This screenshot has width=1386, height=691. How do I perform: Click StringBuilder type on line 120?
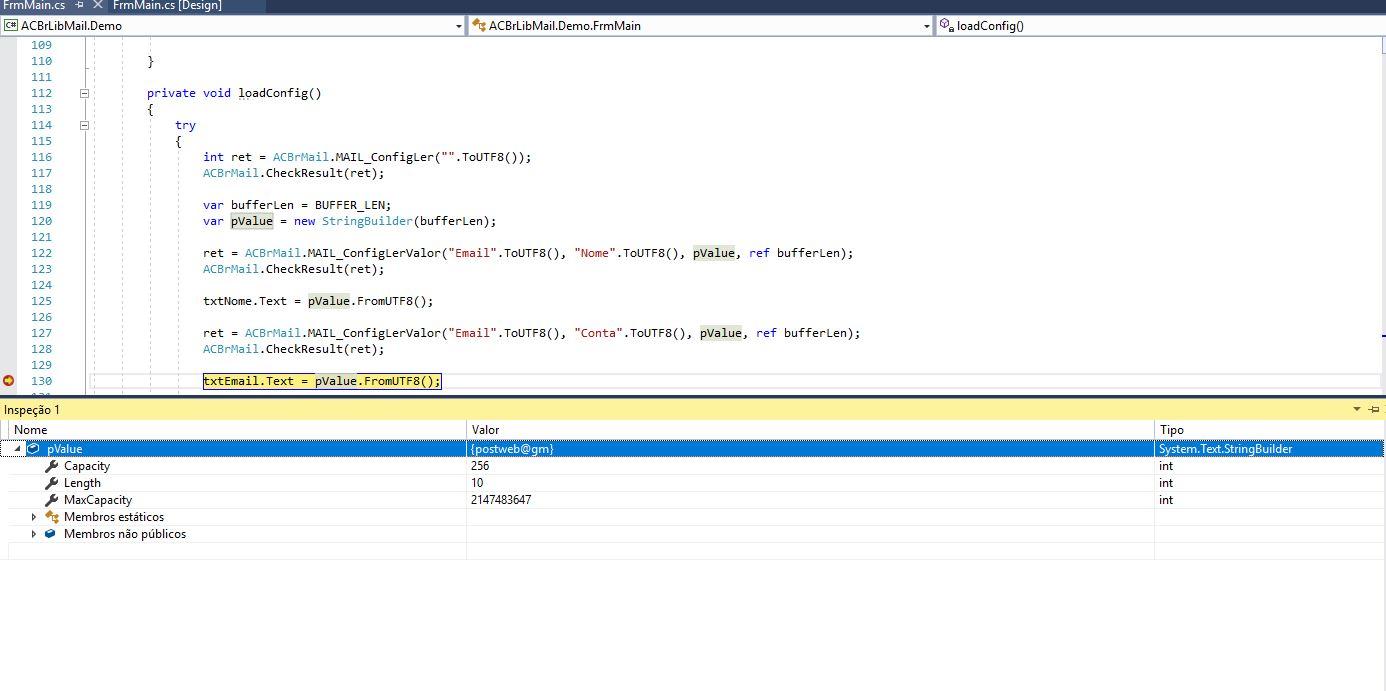point(367,221)
